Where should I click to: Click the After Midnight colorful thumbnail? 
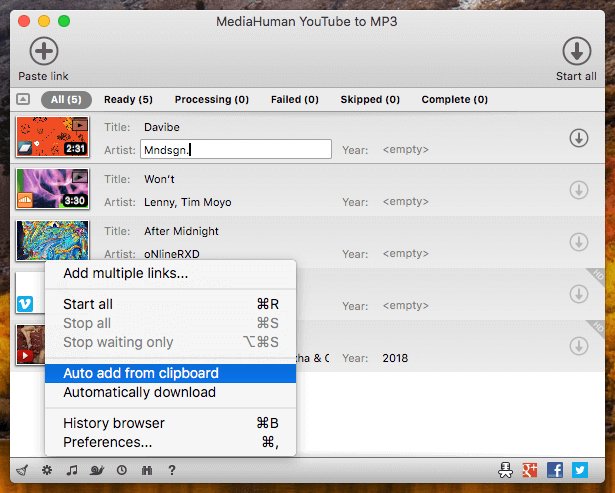53,240
